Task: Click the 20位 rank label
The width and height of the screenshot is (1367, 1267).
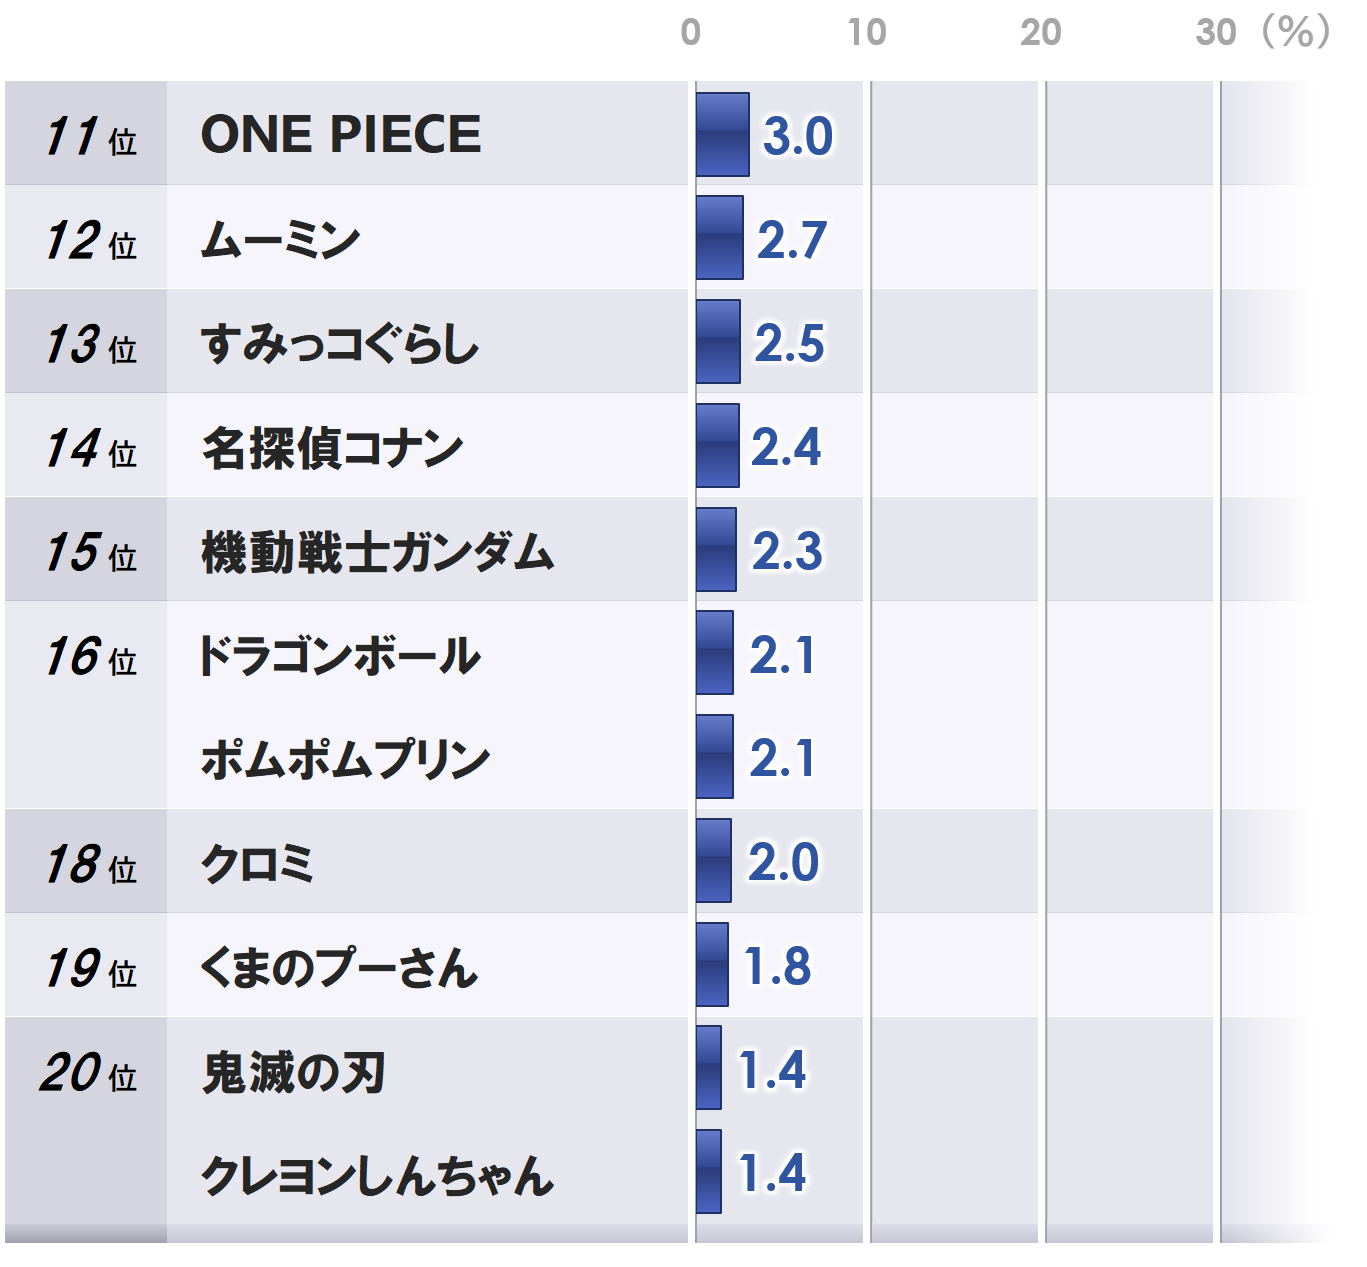Action: [88, 1073]
